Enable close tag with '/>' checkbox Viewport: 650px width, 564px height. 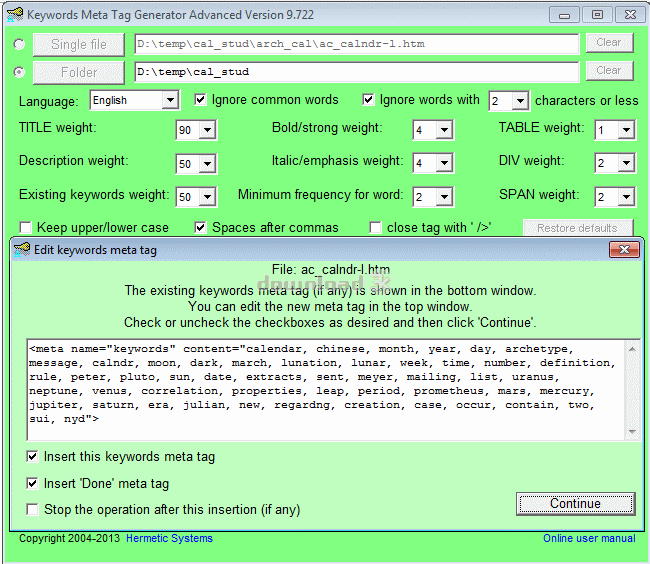click(x=376, y=228)
